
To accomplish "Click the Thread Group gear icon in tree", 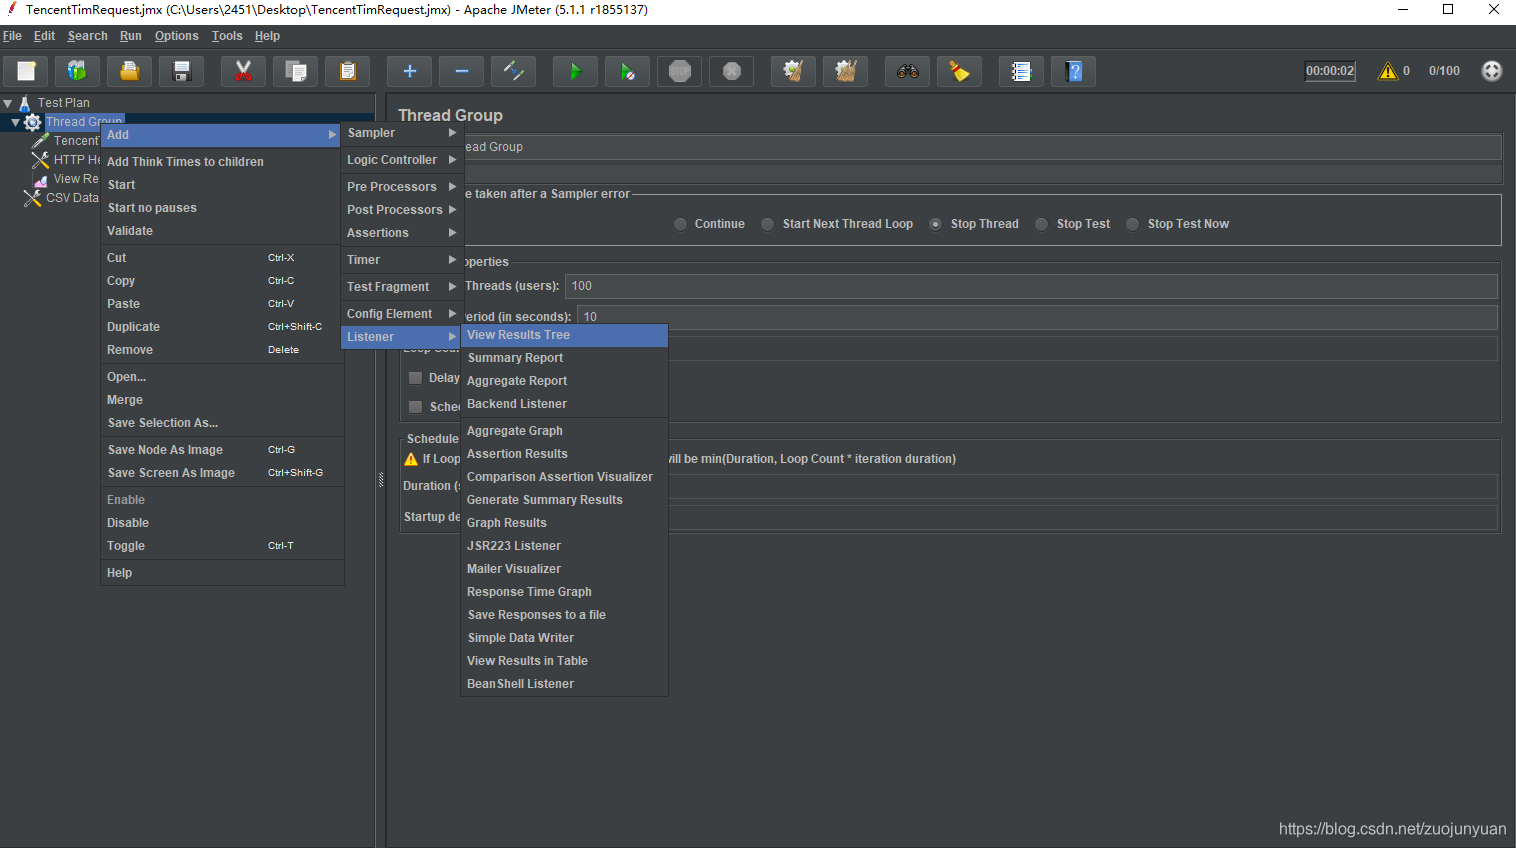I will pyautogui.click(x=32, y=122).
